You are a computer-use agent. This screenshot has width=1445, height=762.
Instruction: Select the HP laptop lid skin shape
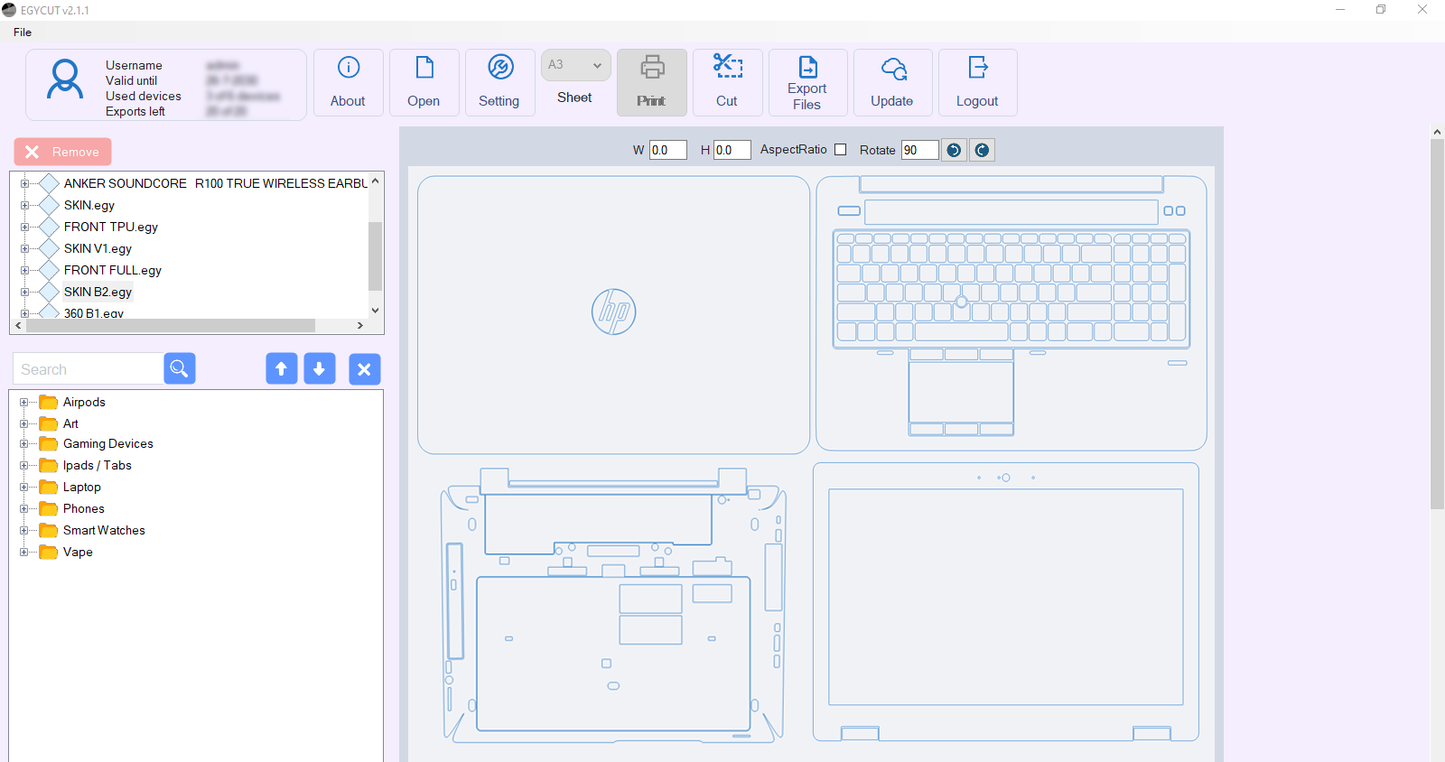click(613, 315)
